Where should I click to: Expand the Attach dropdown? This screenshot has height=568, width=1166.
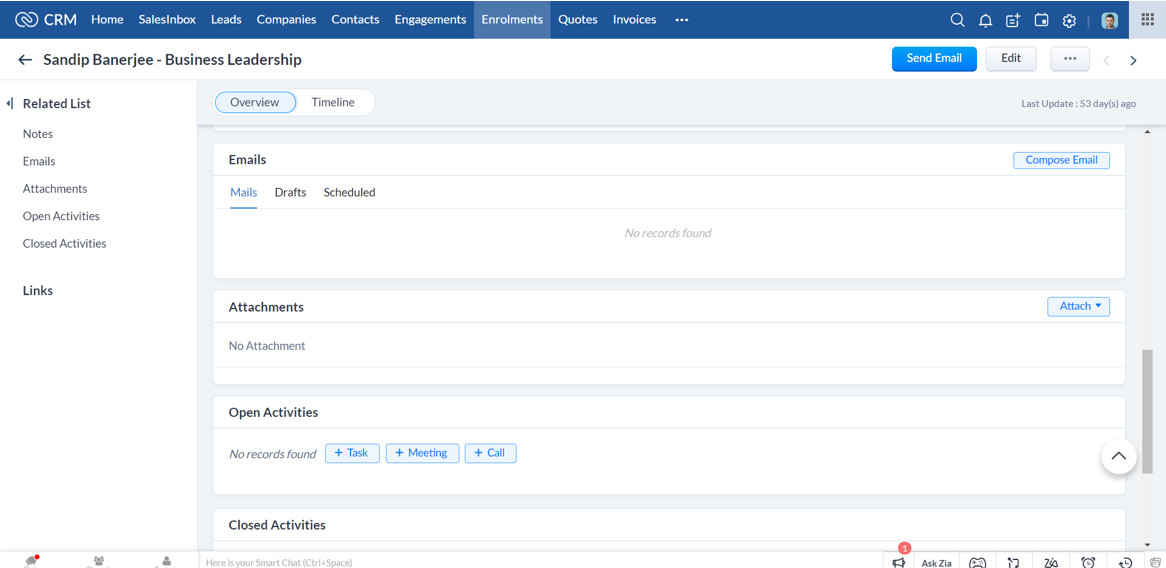tap(1078, 306)
